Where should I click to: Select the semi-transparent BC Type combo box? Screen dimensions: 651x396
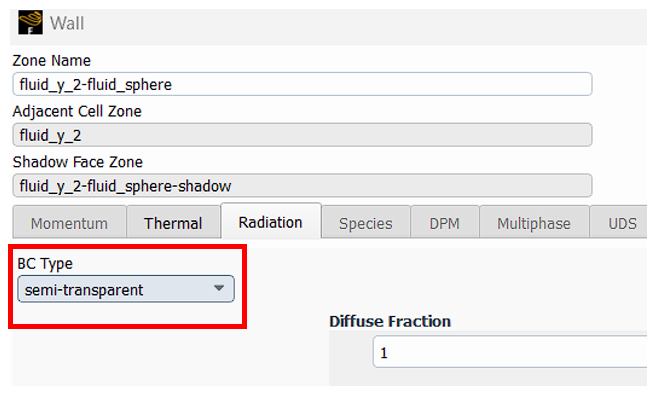126,289
